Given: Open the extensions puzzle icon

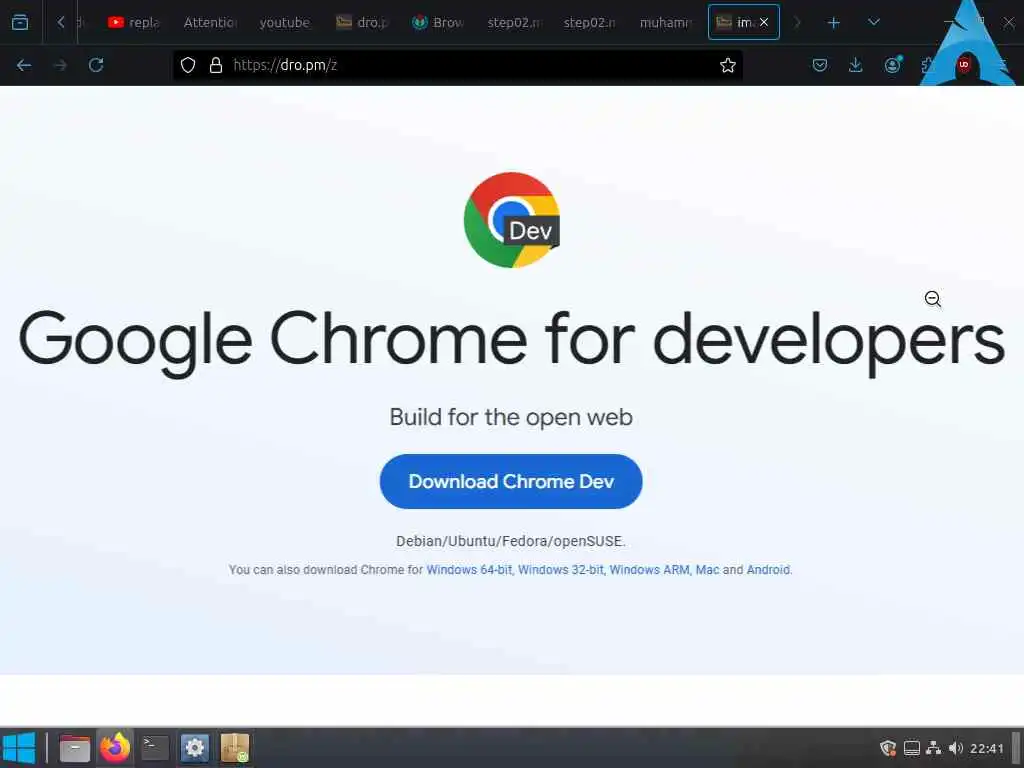Looking at the screenshot, I should click(x=927, y=65).
